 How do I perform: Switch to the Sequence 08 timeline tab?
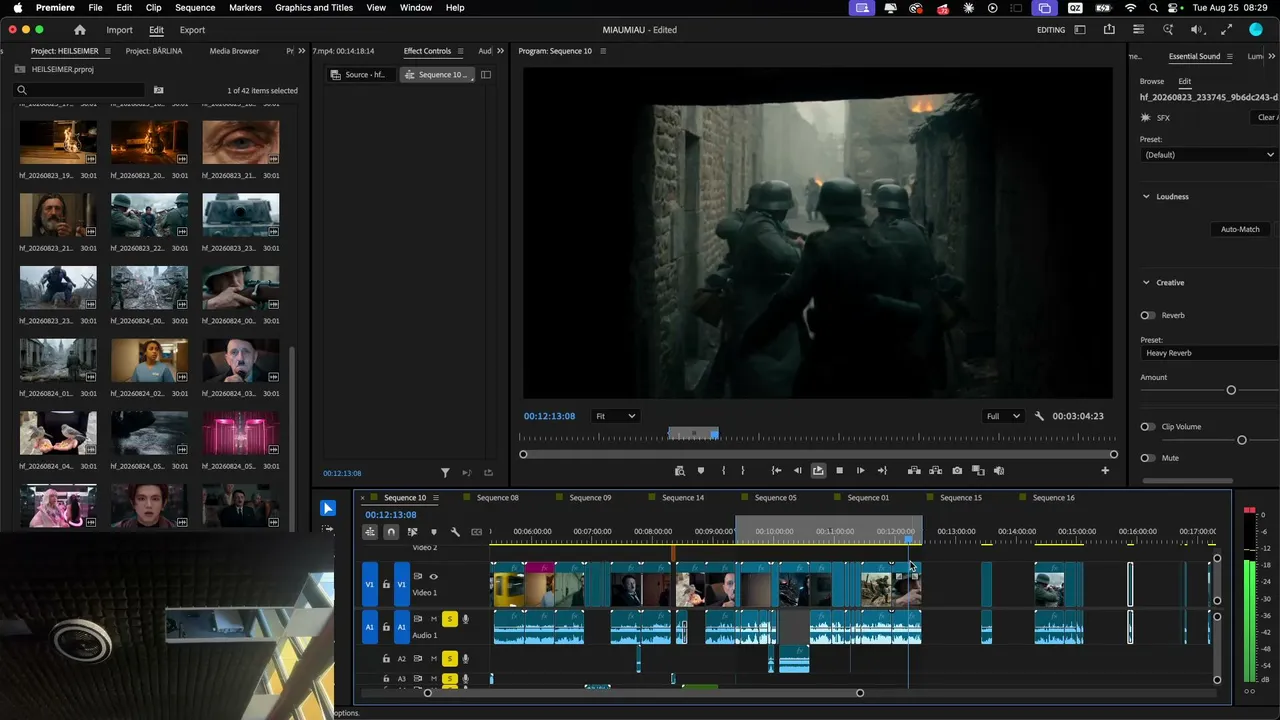pos(498,498)
